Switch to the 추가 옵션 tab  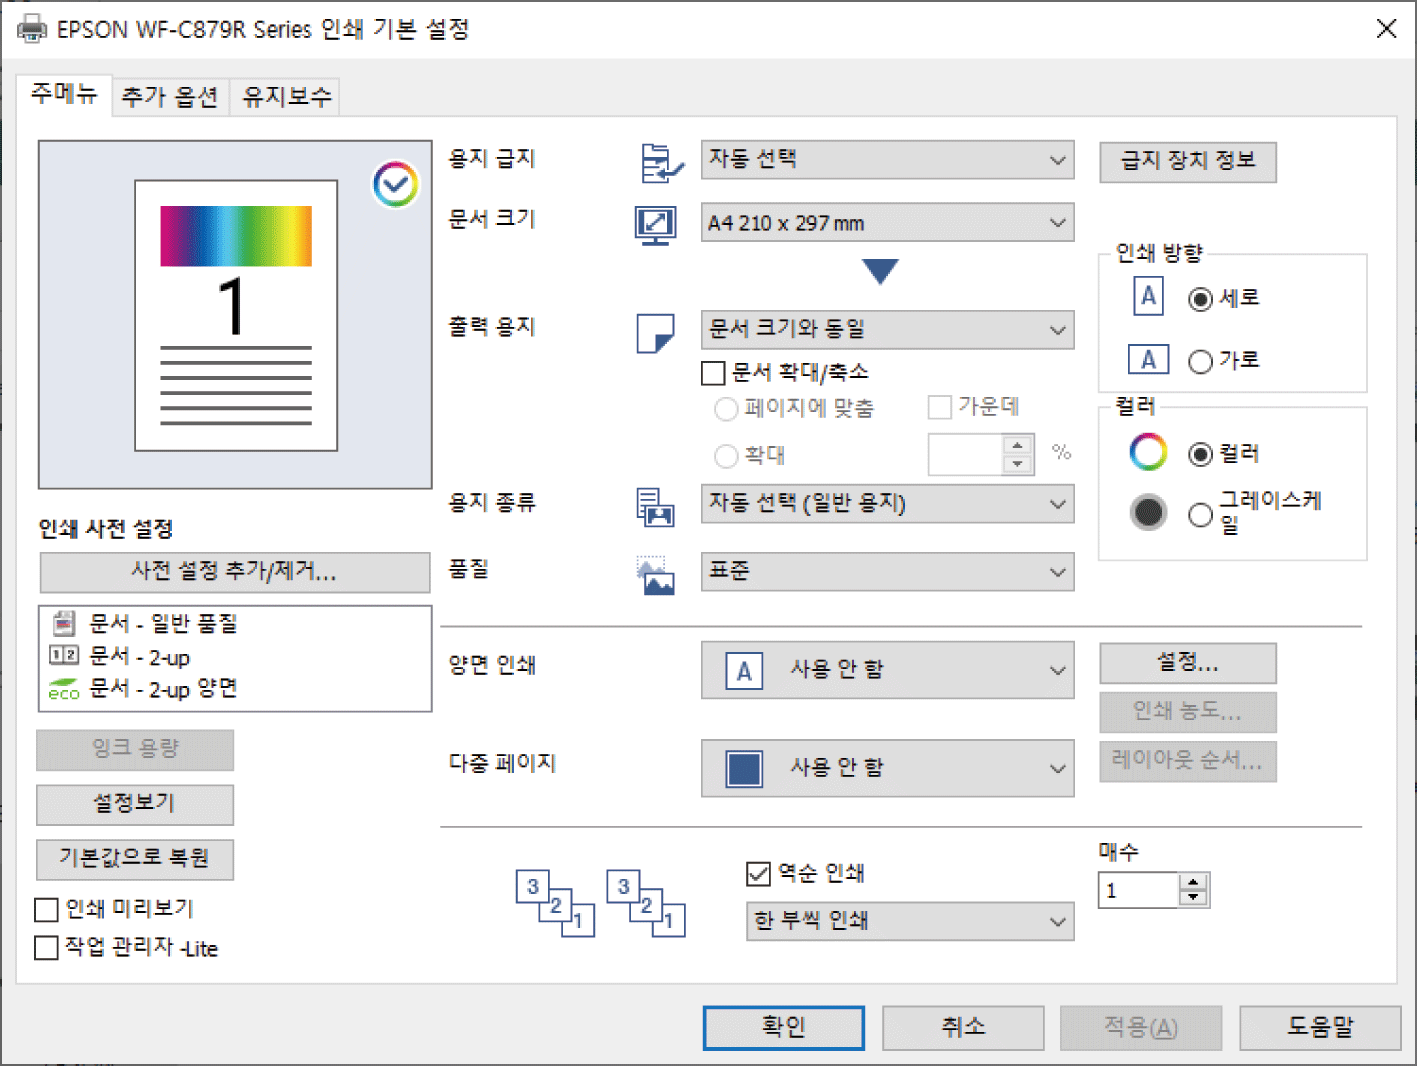click(170, 97)
